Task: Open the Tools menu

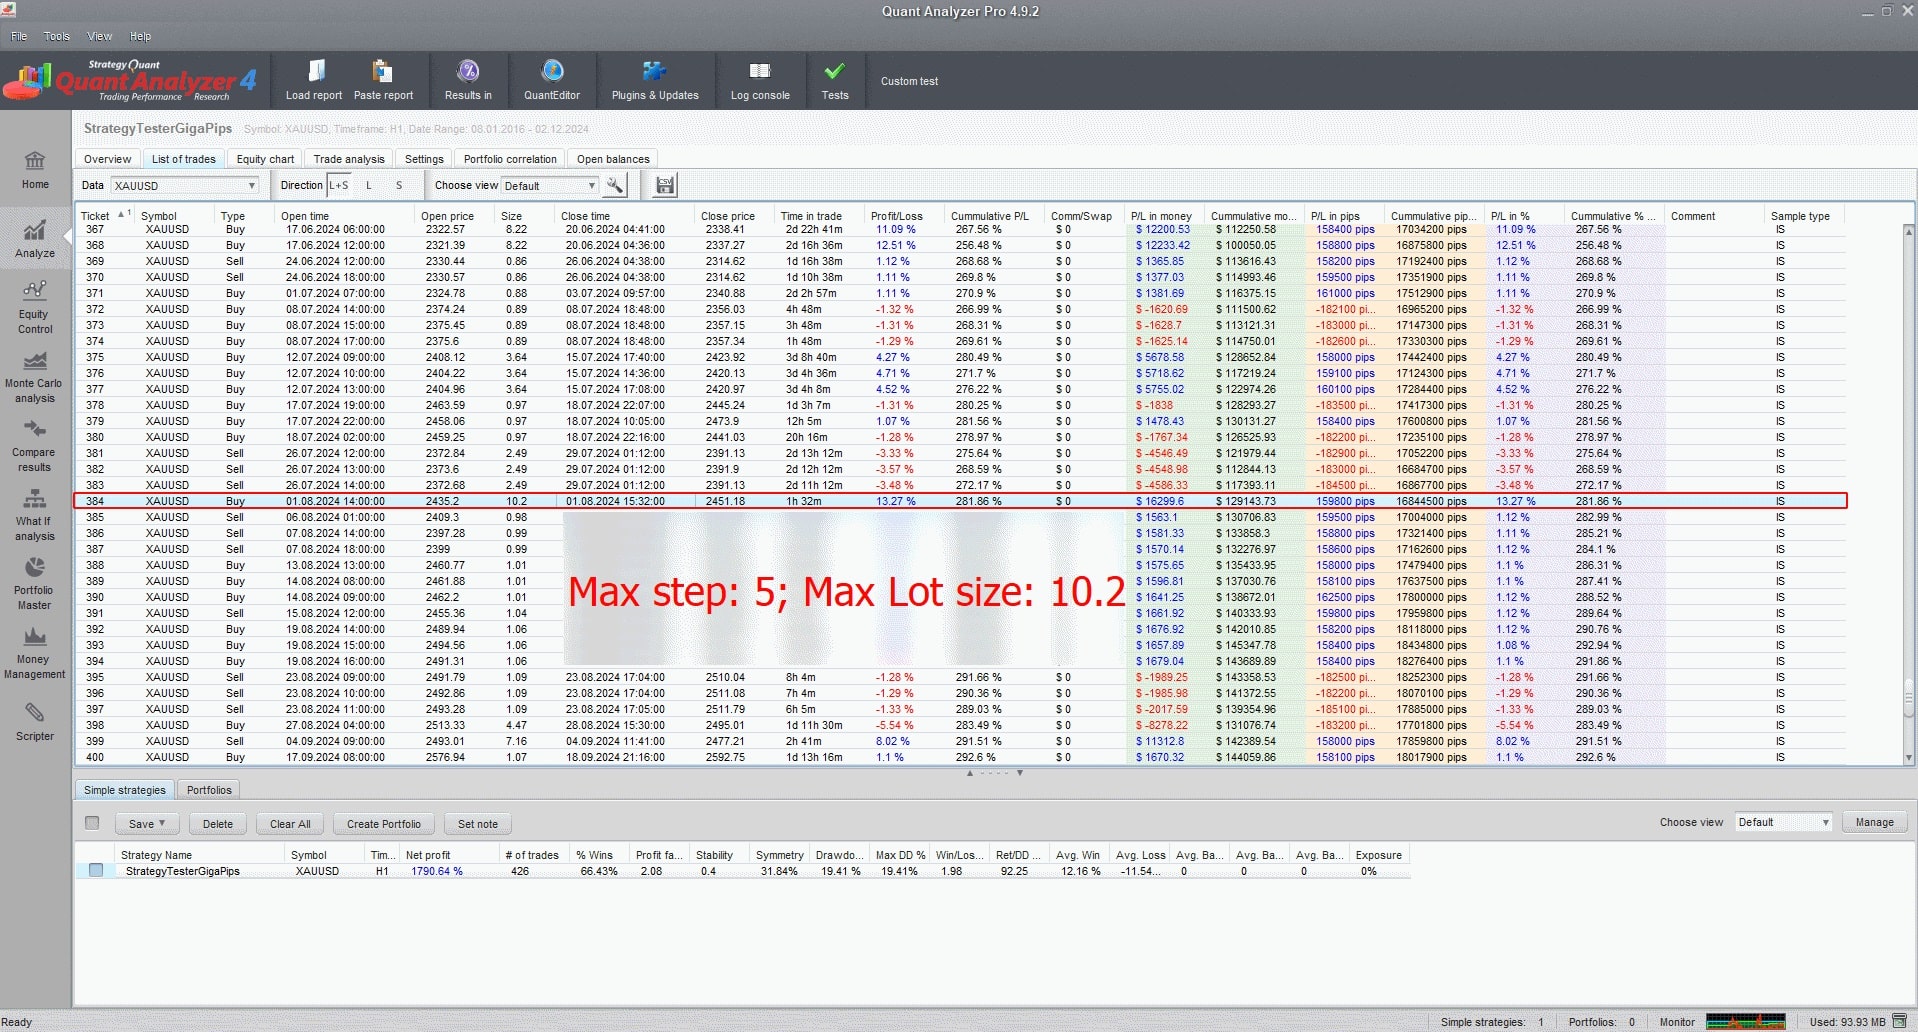Action: pyautogui.click(x=57, y=36)
